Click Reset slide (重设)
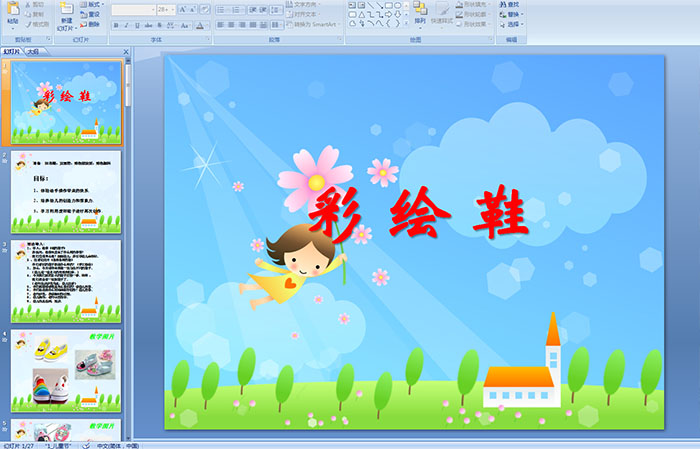700x449 pixels. tap(90, 14)
